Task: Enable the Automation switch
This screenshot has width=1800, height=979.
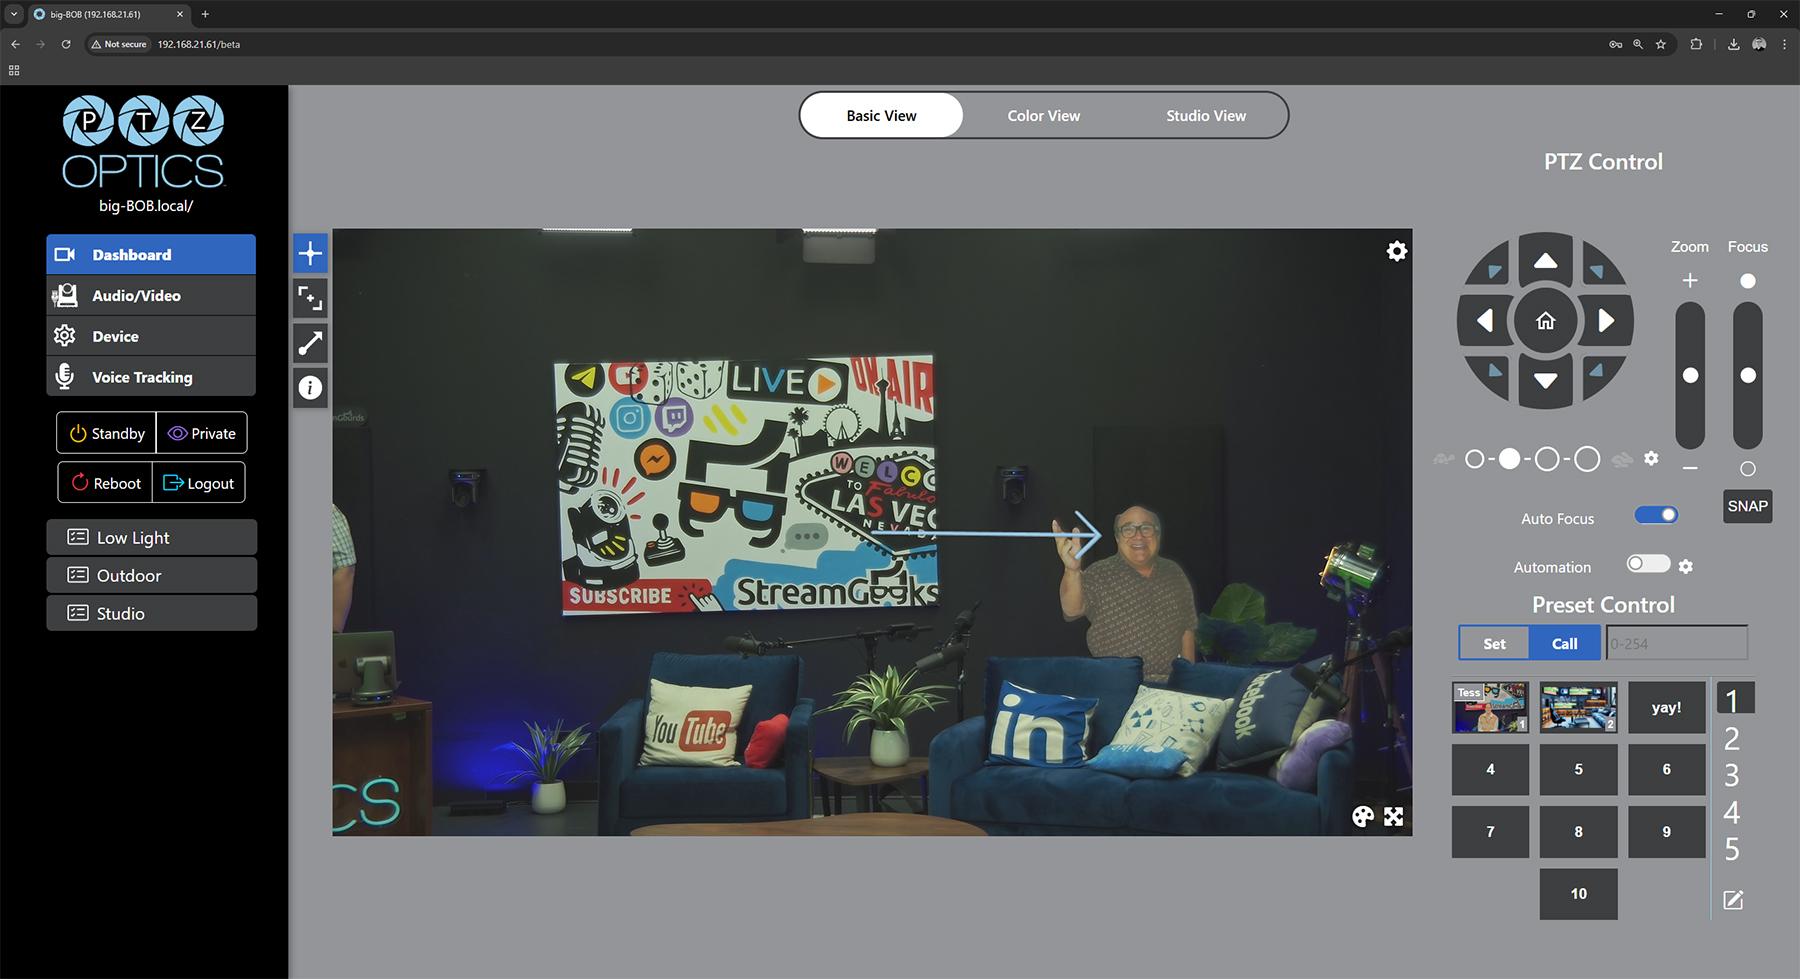Action: click(1648, 564)
